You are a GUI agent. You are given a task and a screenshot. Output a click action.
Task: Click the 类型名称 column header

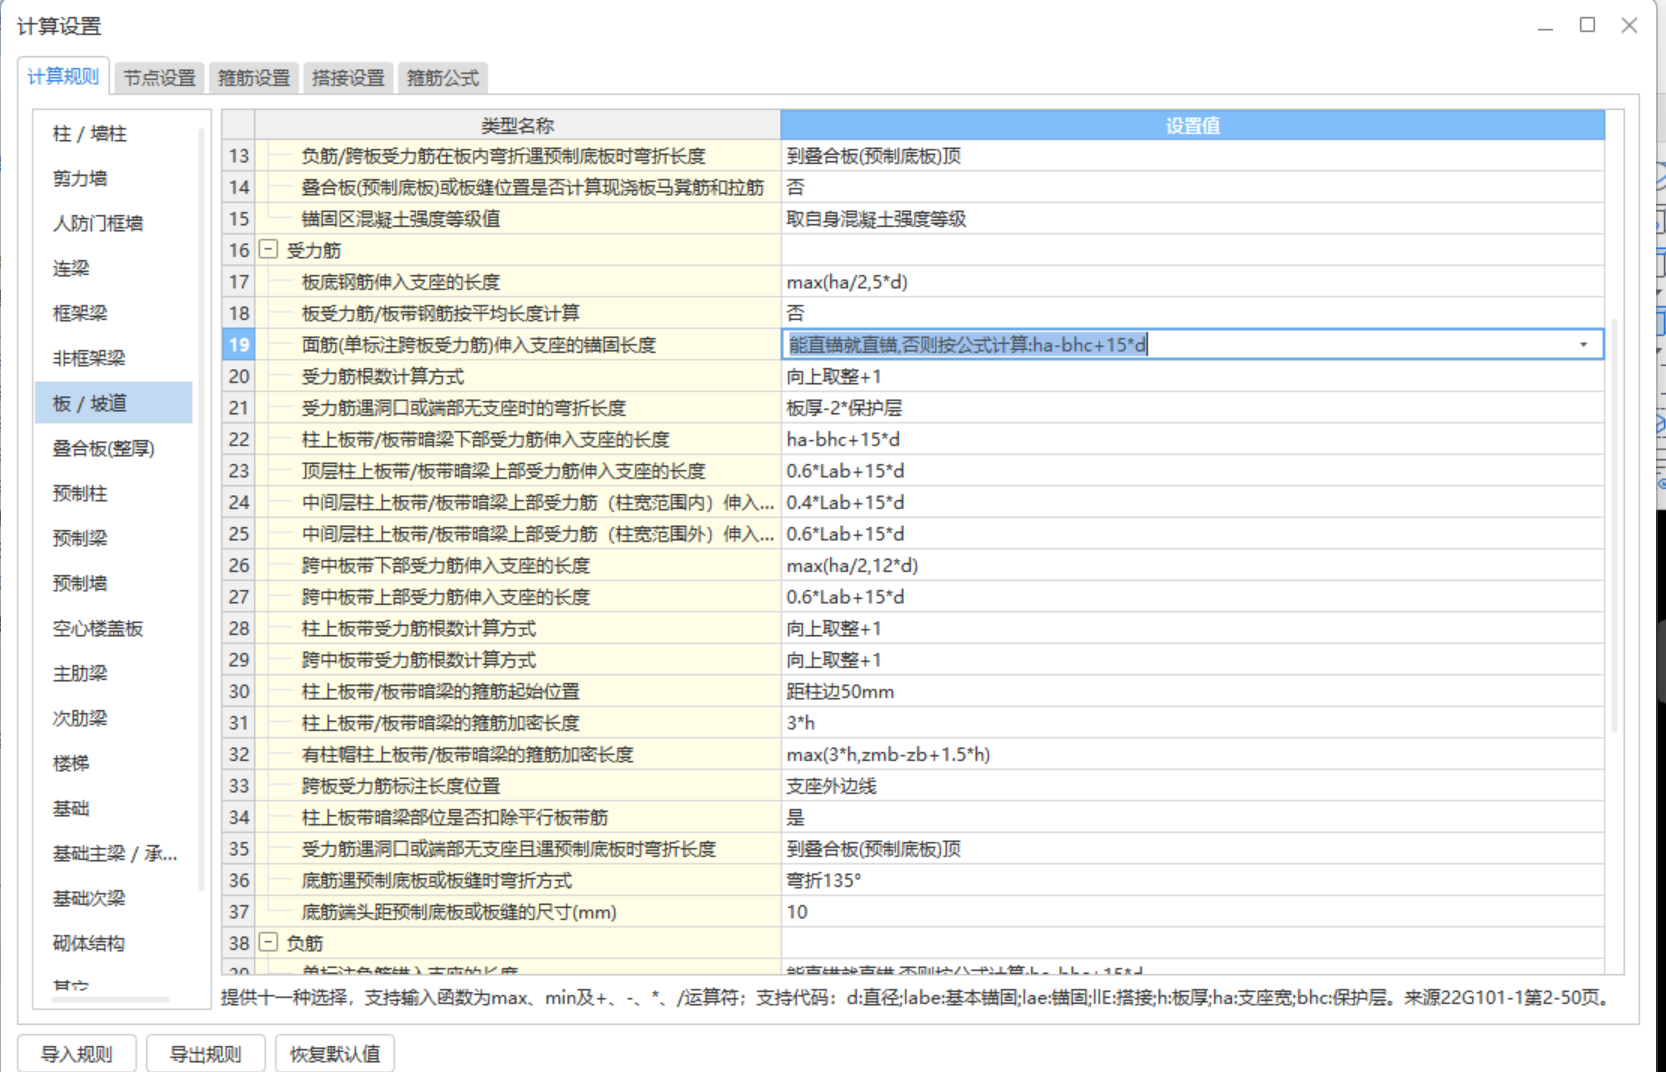pyautogui.click(x=517, y=125)
